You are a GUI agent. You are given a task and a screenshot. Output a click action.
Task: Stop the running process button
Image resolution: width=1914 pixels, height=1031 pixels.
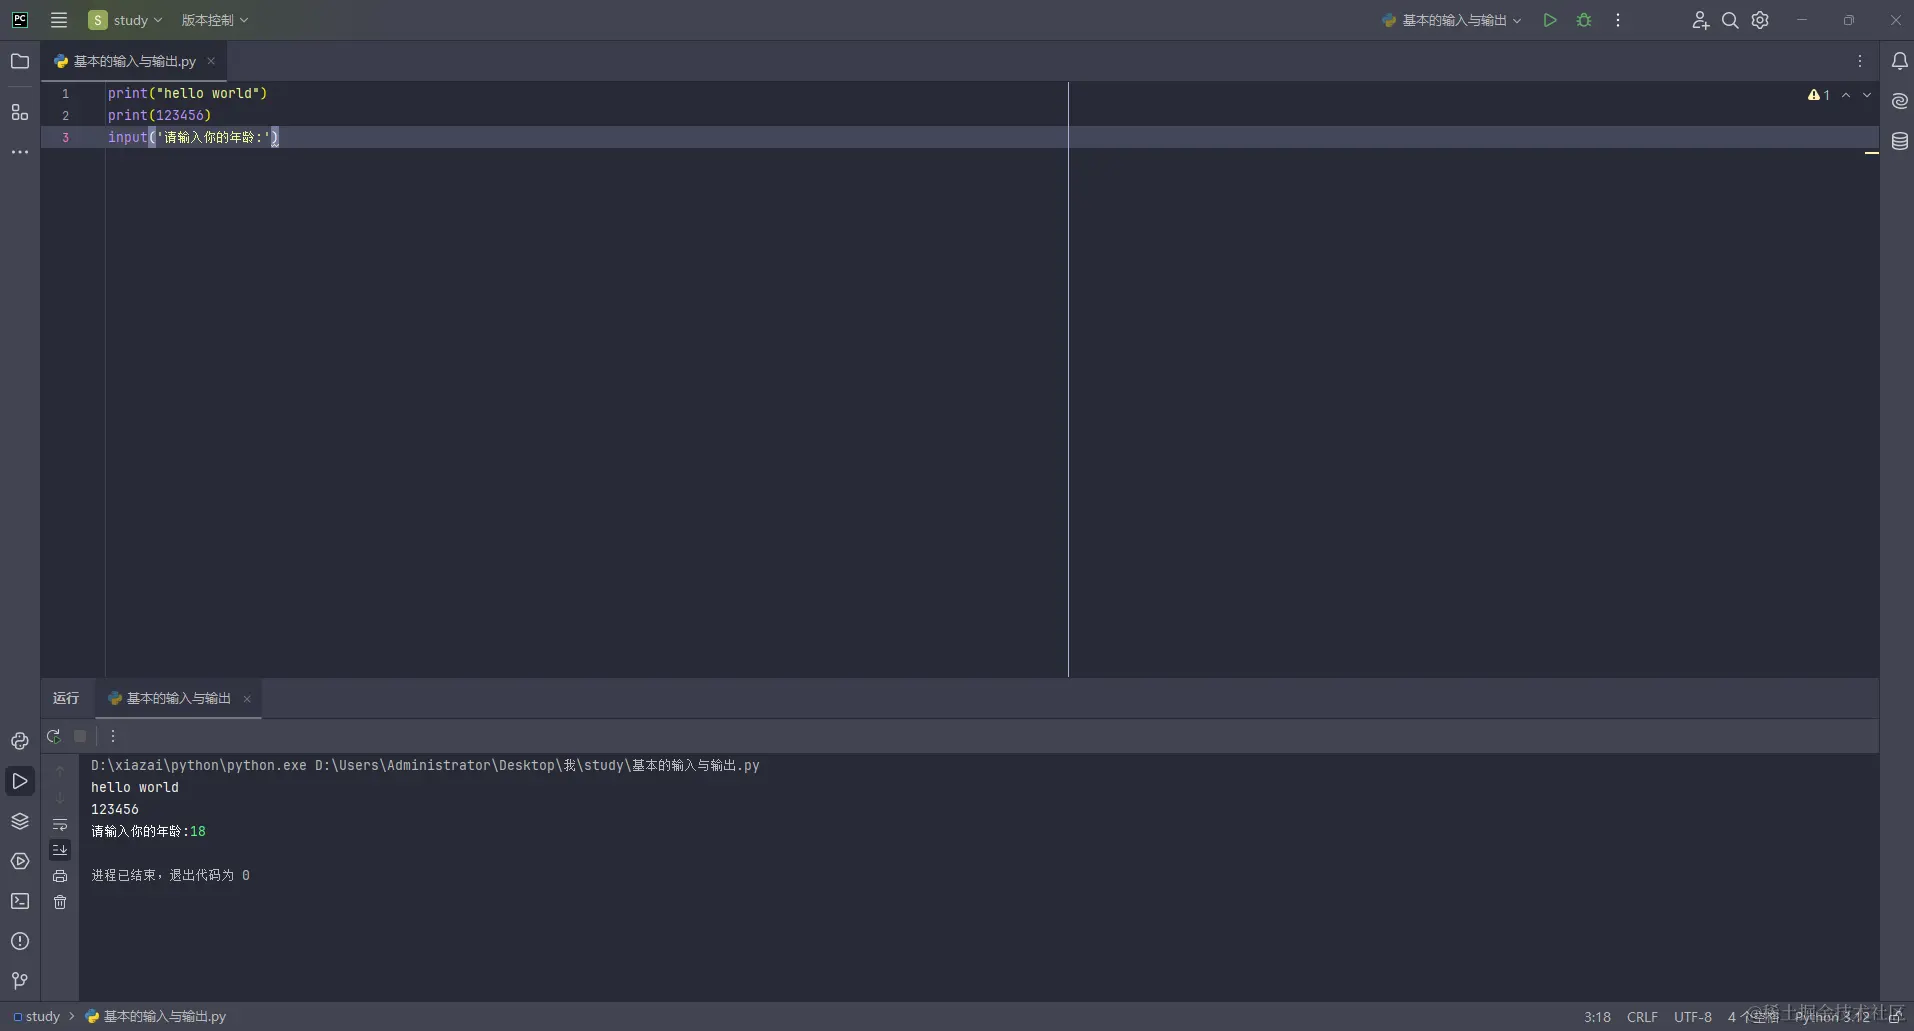click(80, 736)
